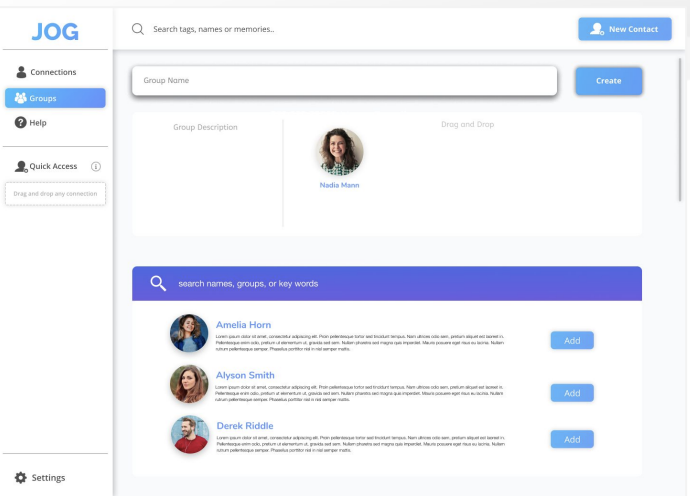Select Nadia Mann's profile photo

pos(339,153)
